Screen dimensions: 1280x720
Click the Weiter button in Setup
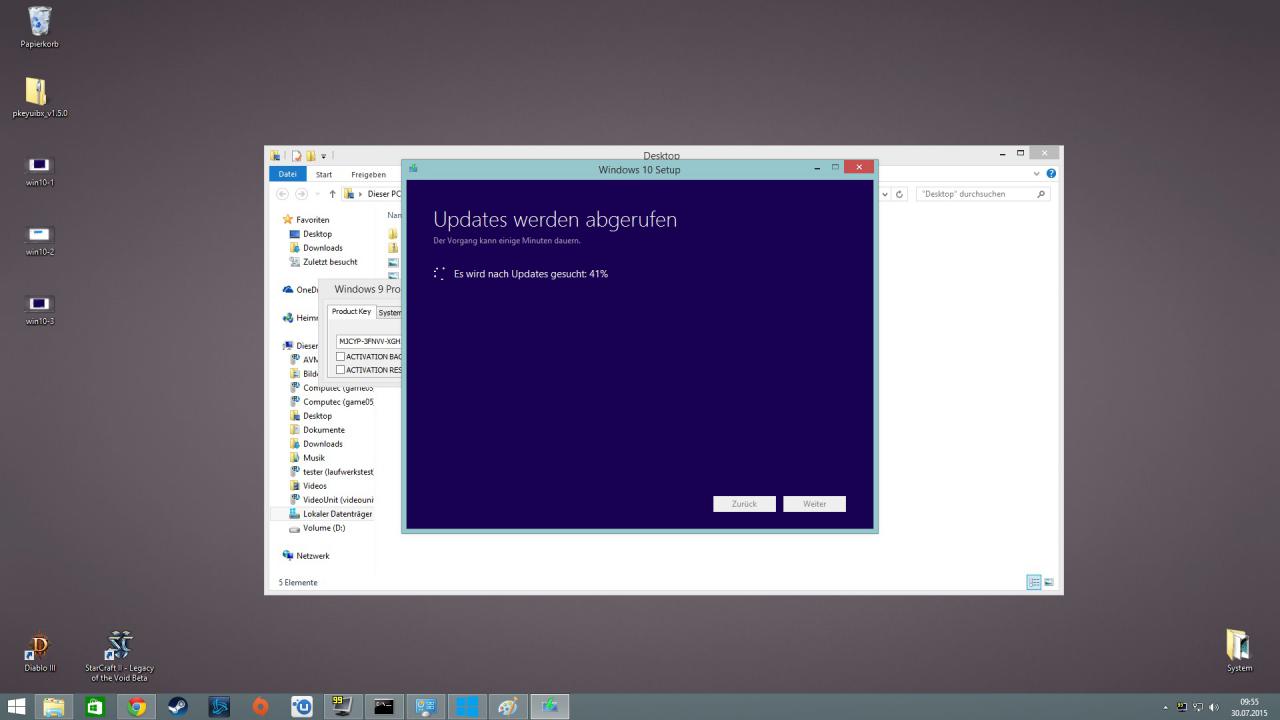(x=815, y=504)
